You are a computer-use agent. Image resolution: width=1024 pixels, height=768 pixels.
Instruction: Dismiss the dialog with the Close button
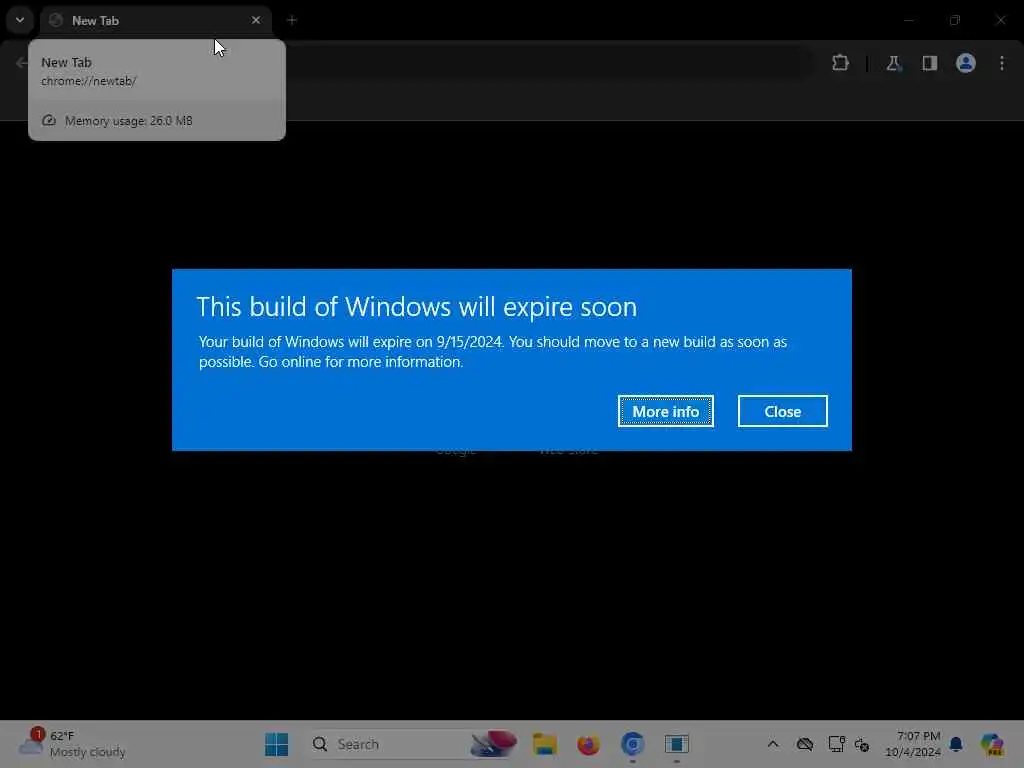pos(782,411)
